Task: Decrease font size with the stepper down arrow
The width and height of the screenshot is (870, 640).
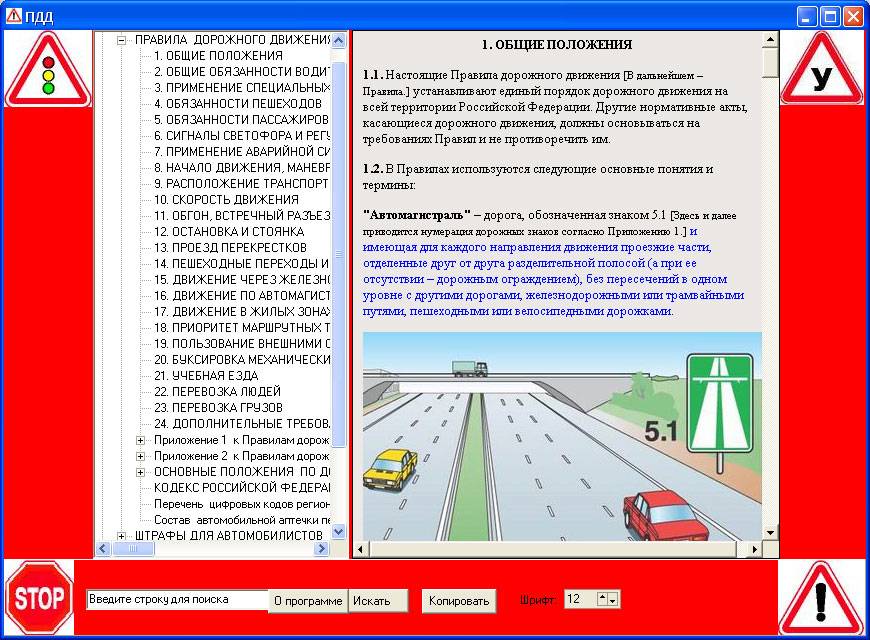Action: pyautogui.click(x=613, y=600)
